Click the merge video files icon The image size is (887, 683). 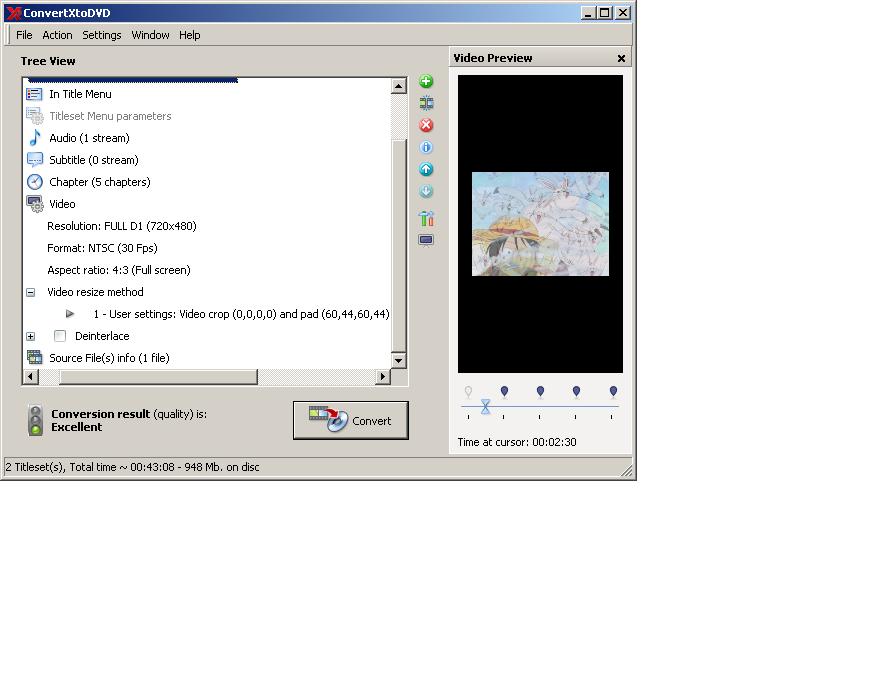[426, 103]
